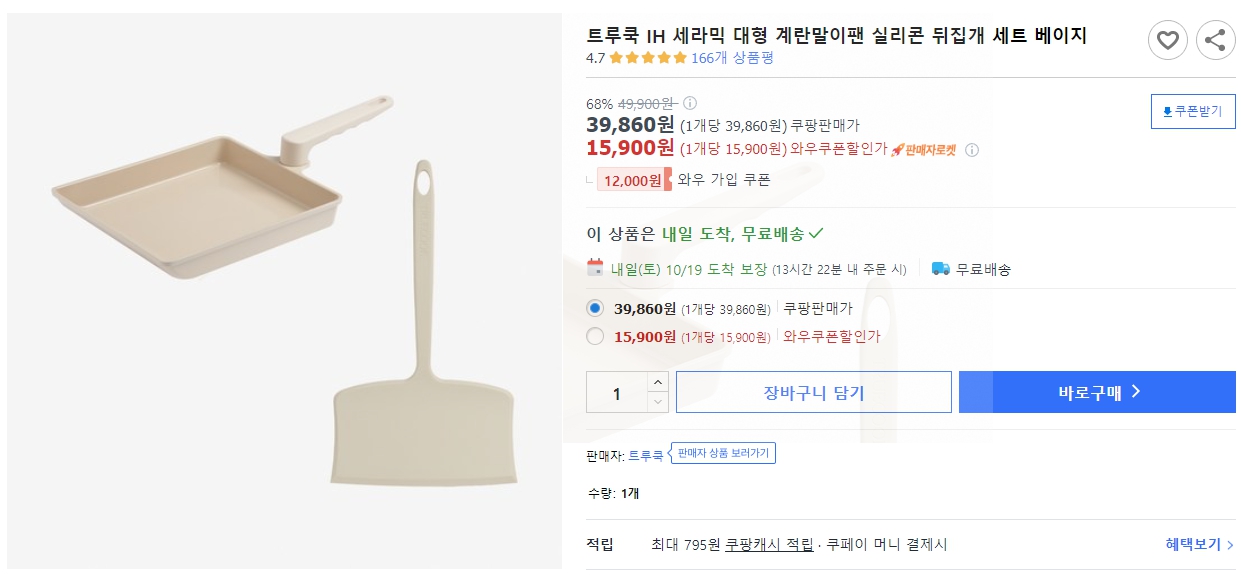This screenshot has width=1241, height=586.
Task: Add product to wishlist with heart icon
Action: tap(1167, 40)
